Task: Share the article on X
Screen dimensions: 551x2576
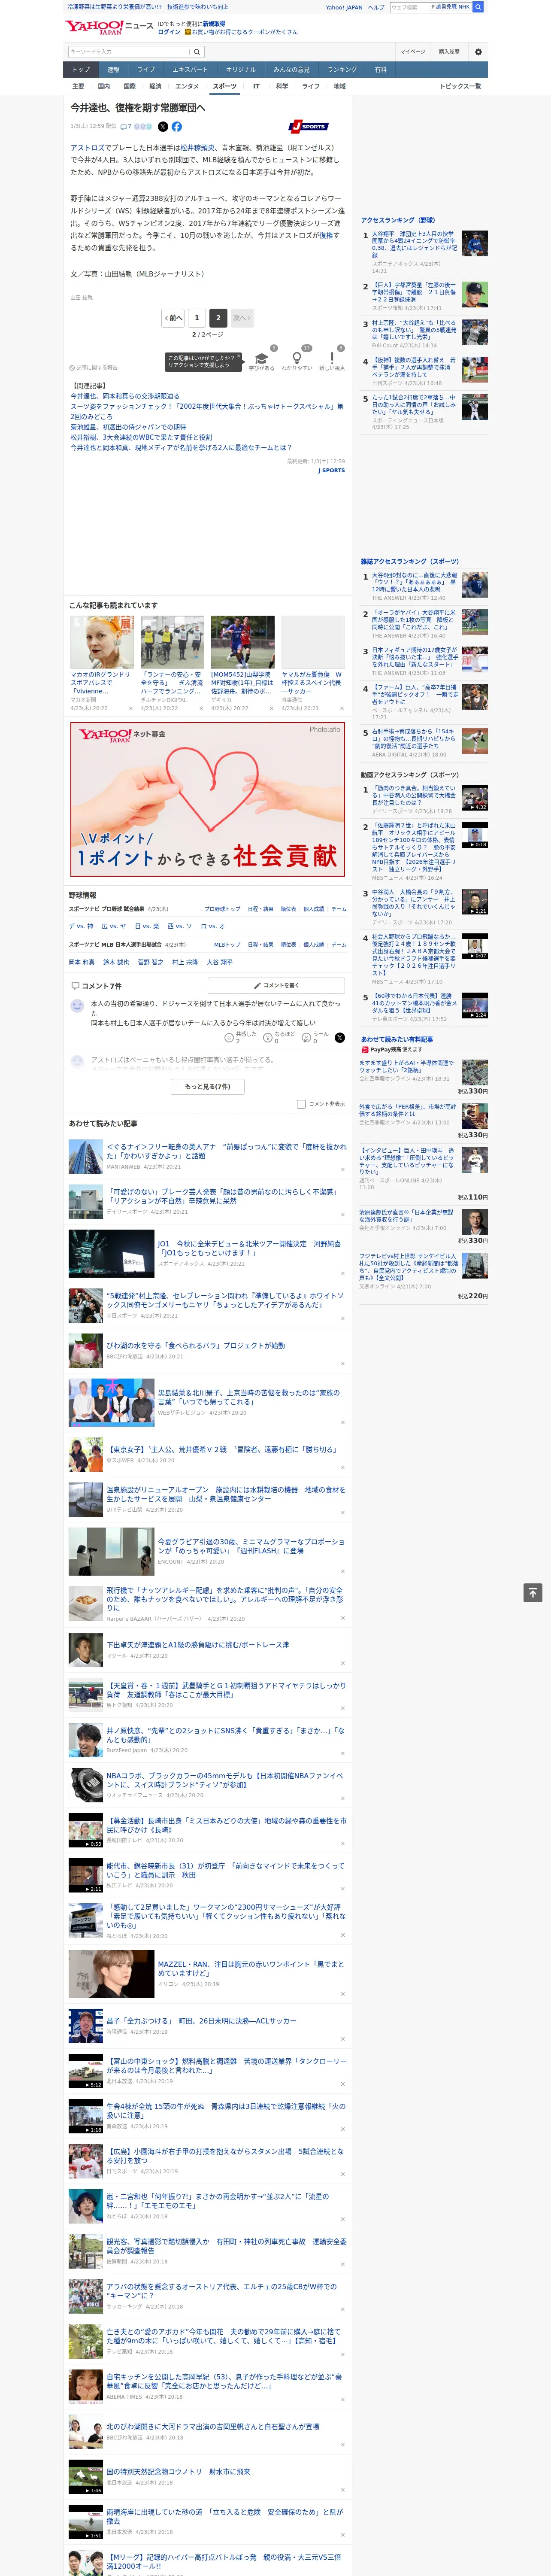Action: pos(163,127)
